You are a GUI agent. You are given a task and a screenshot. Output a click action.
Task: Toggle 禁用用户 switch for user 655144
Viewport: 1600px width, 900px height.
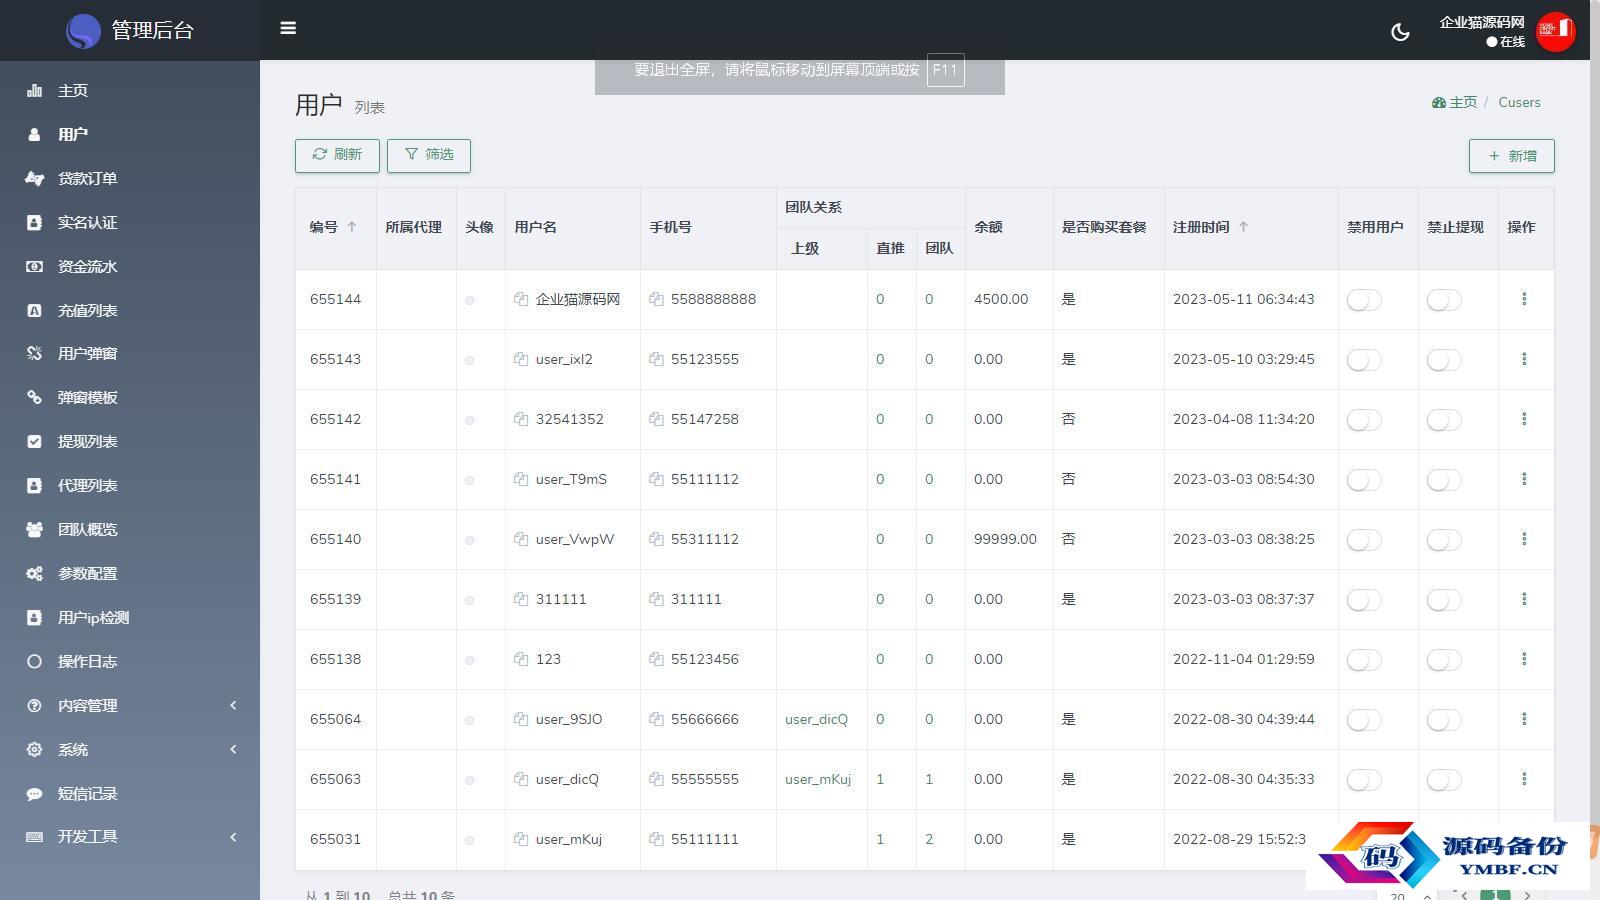(1364, 300)
